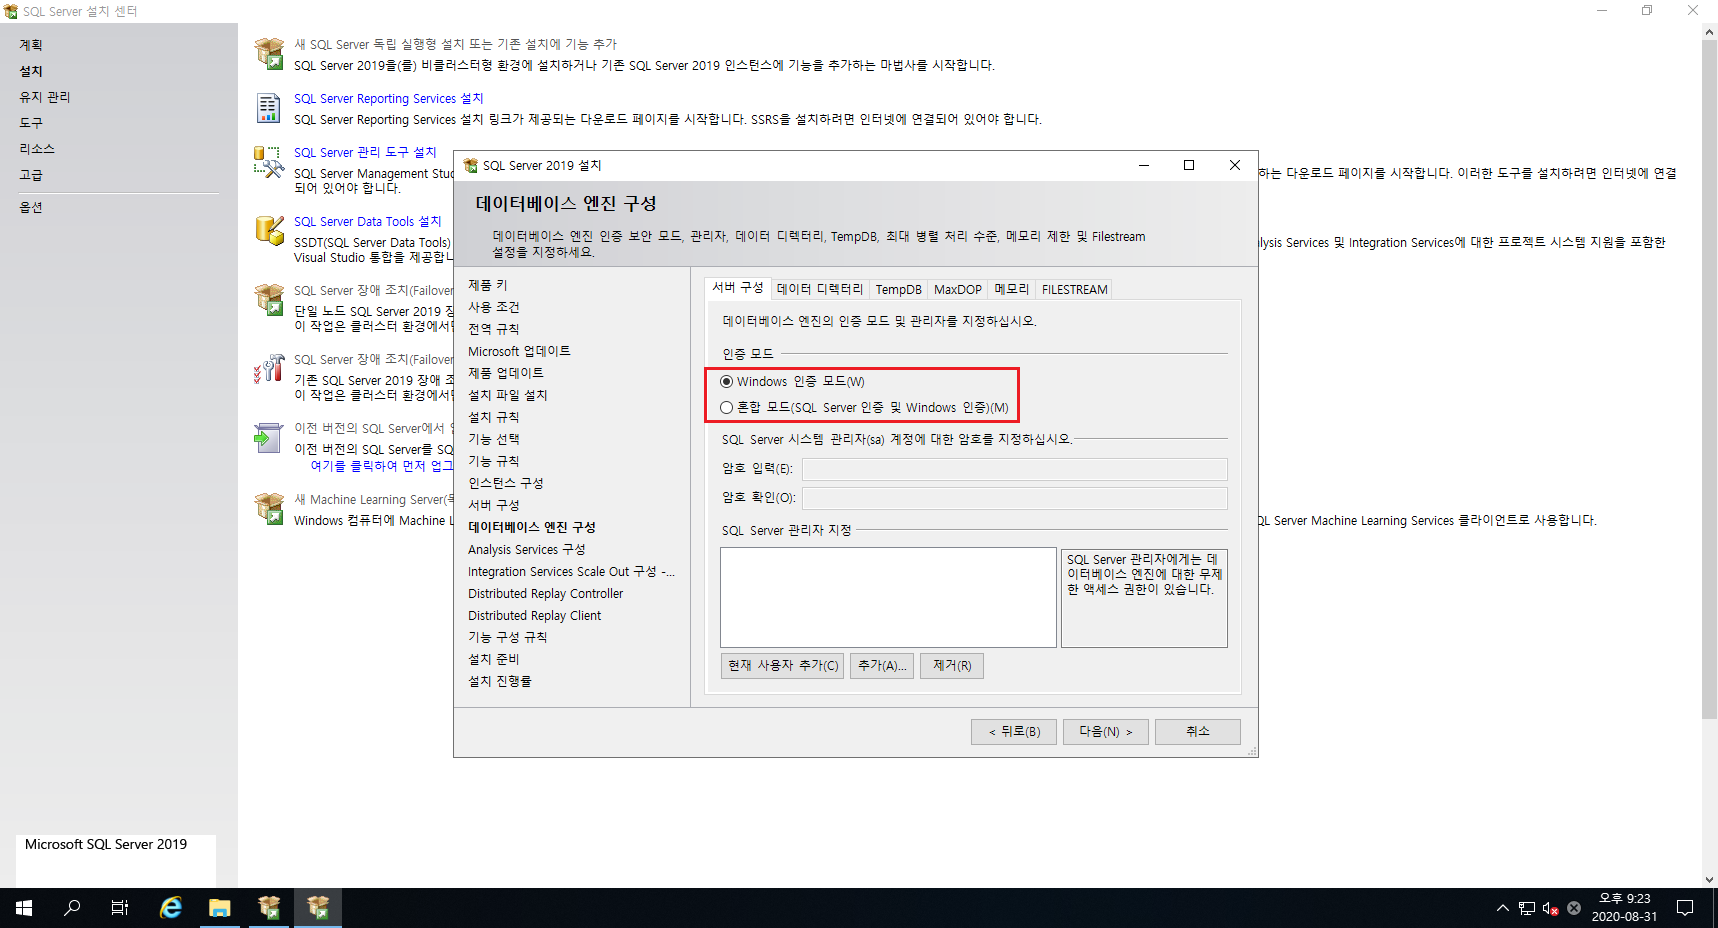Select the Analysis Services 구성 wizard step
This screenshot has height=928, width=1718.
[527, 549]
